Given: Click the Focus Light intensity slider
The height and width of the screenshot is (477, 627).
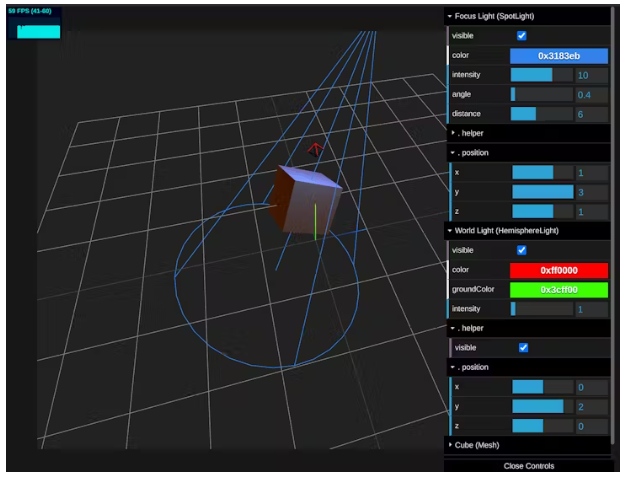Looking at the screenshot, I should 541,75.
